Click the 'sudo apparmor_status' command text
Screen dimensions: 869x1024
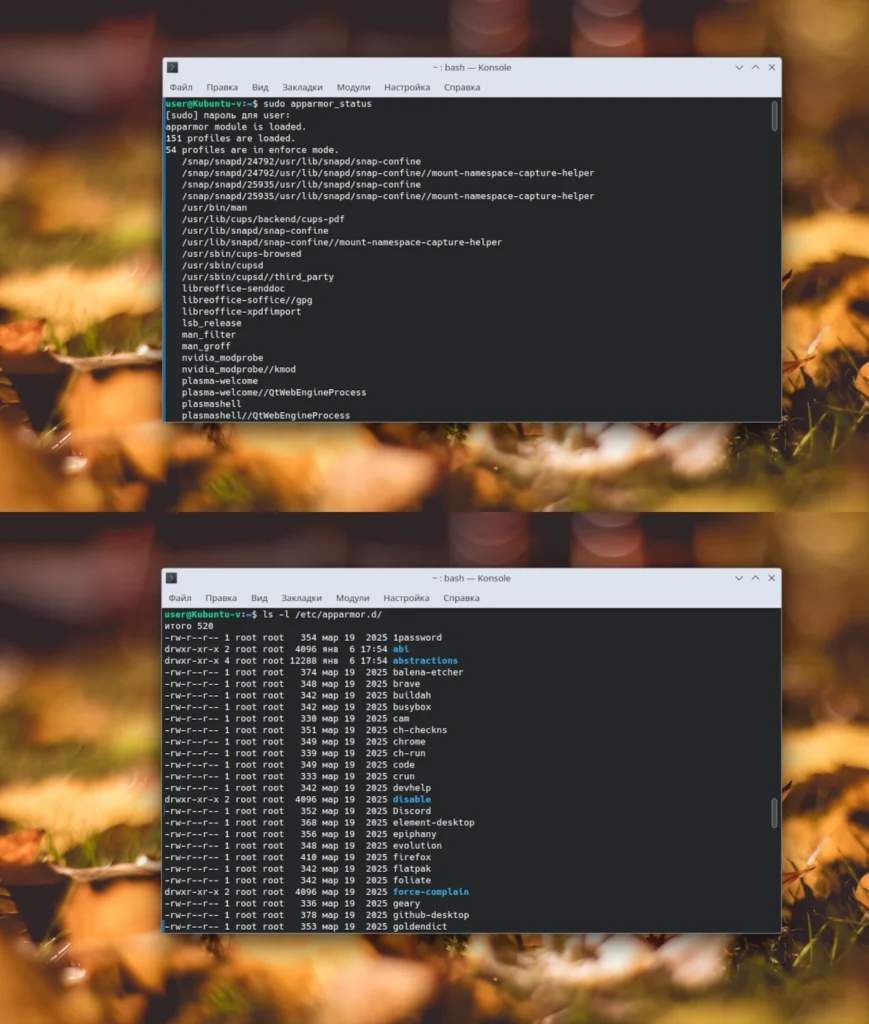pyautogui.click(x=317, y=104)
